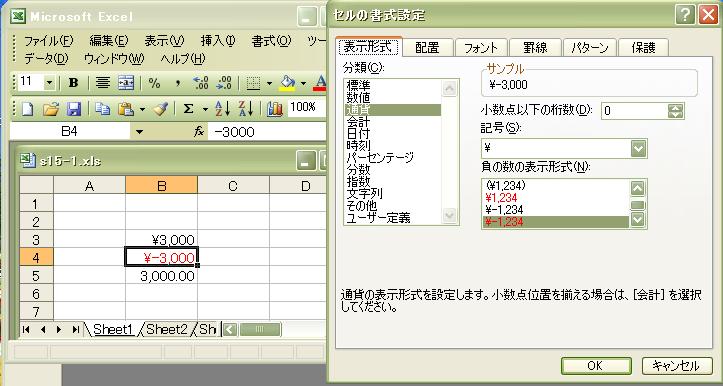The width and height of the screenshot is (723, 386).
Task: Click the AutoSum sigma icon
Action: pyautogui.click(x=188, y=109)
